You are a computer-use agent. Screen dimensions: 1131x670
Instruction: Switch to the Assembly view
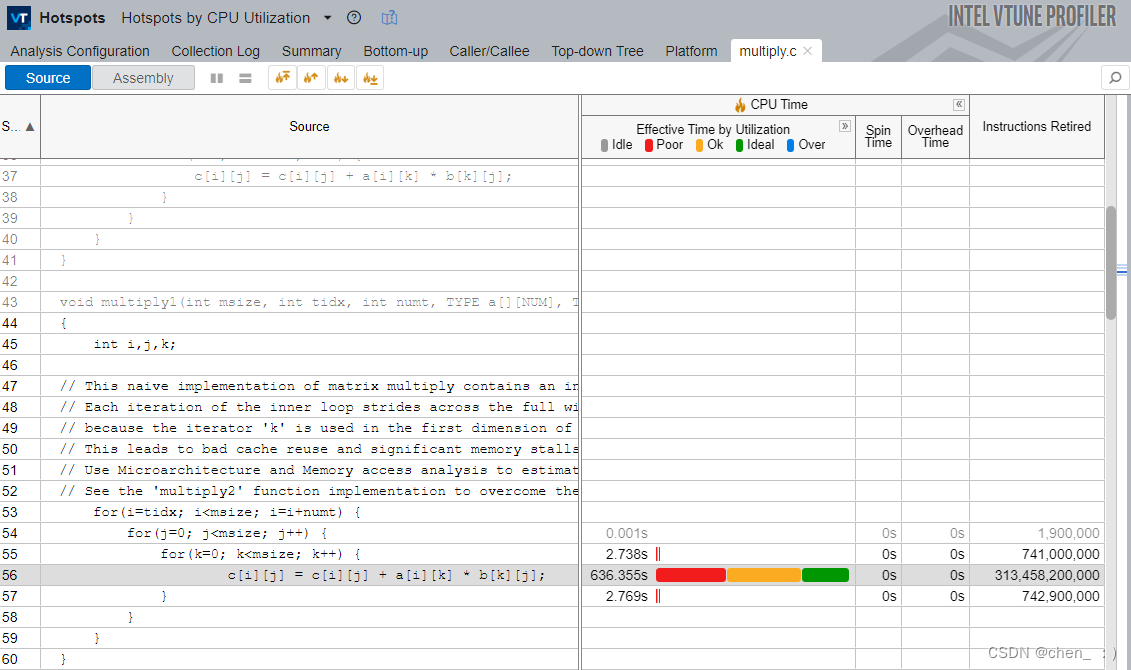coord(142,77)
